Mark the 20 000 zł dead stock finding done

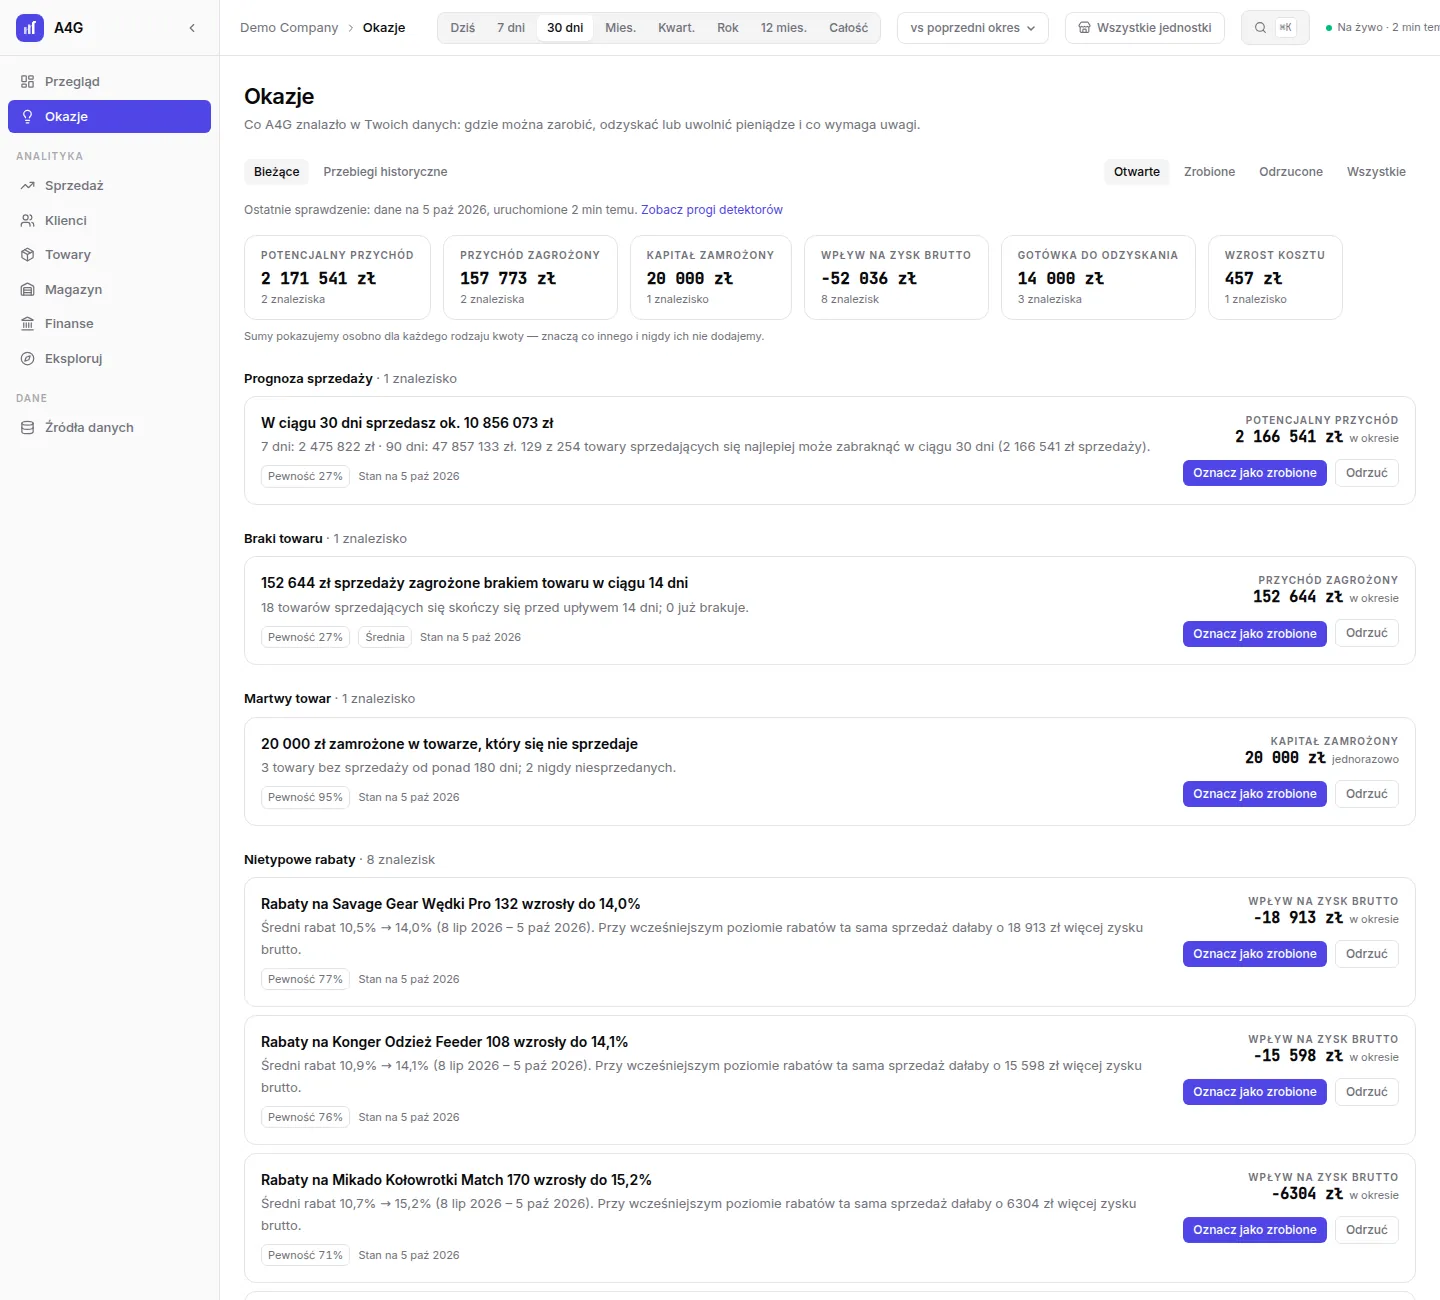point(1254,794)
